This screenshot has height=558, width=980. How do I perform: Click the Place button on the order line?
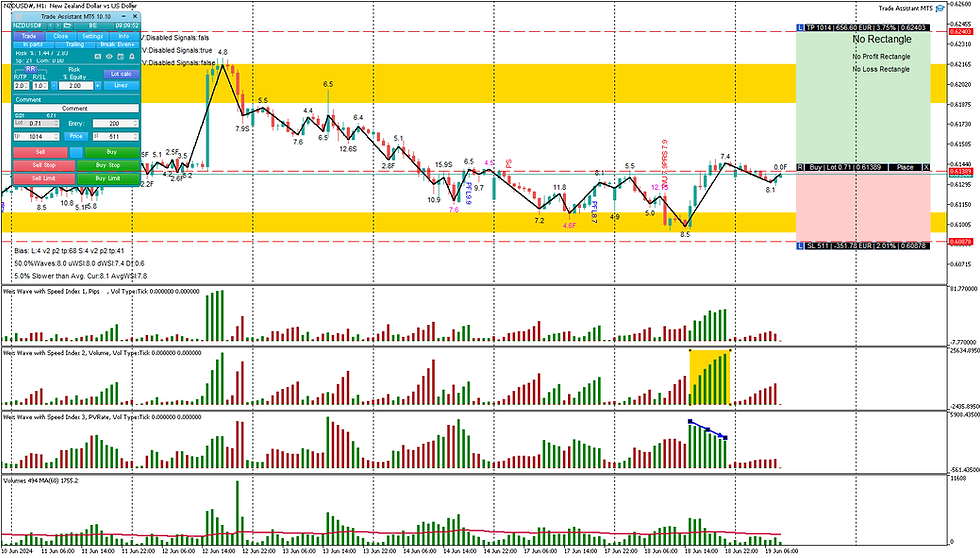tap(905, 167)
